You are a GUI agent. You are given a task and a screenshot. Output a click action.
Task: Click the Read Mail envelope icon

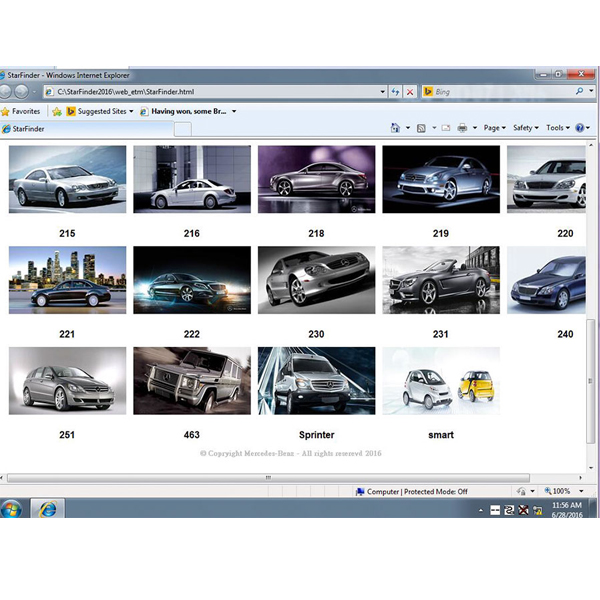click(446, 128)
